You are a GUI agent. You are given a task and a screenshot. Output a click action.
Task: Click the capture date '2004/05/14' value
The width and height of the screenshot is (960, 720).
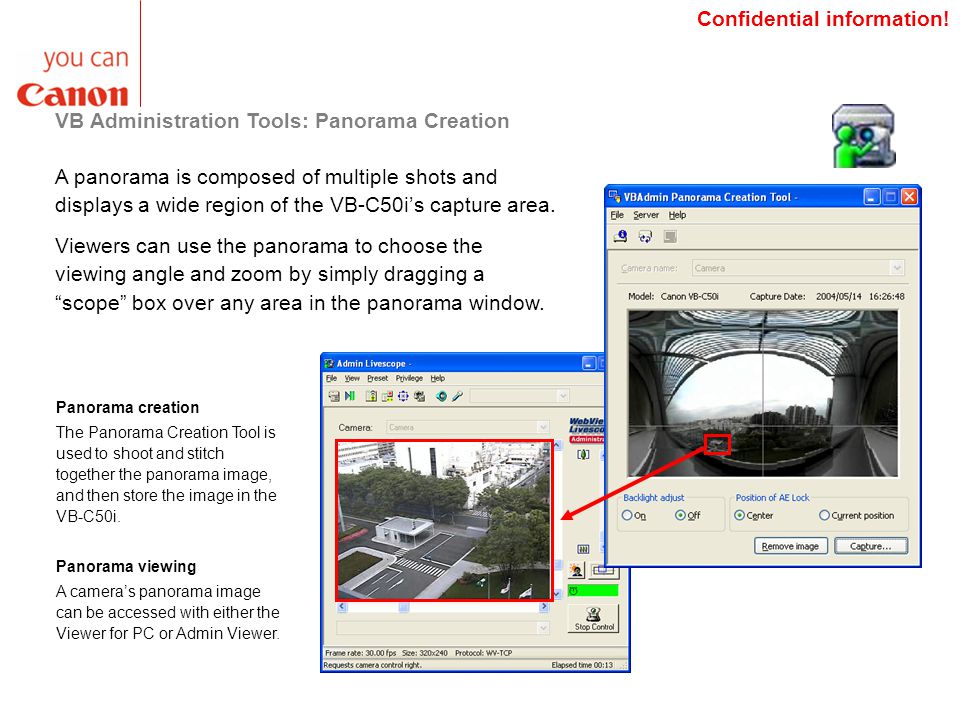coord(838,296)
